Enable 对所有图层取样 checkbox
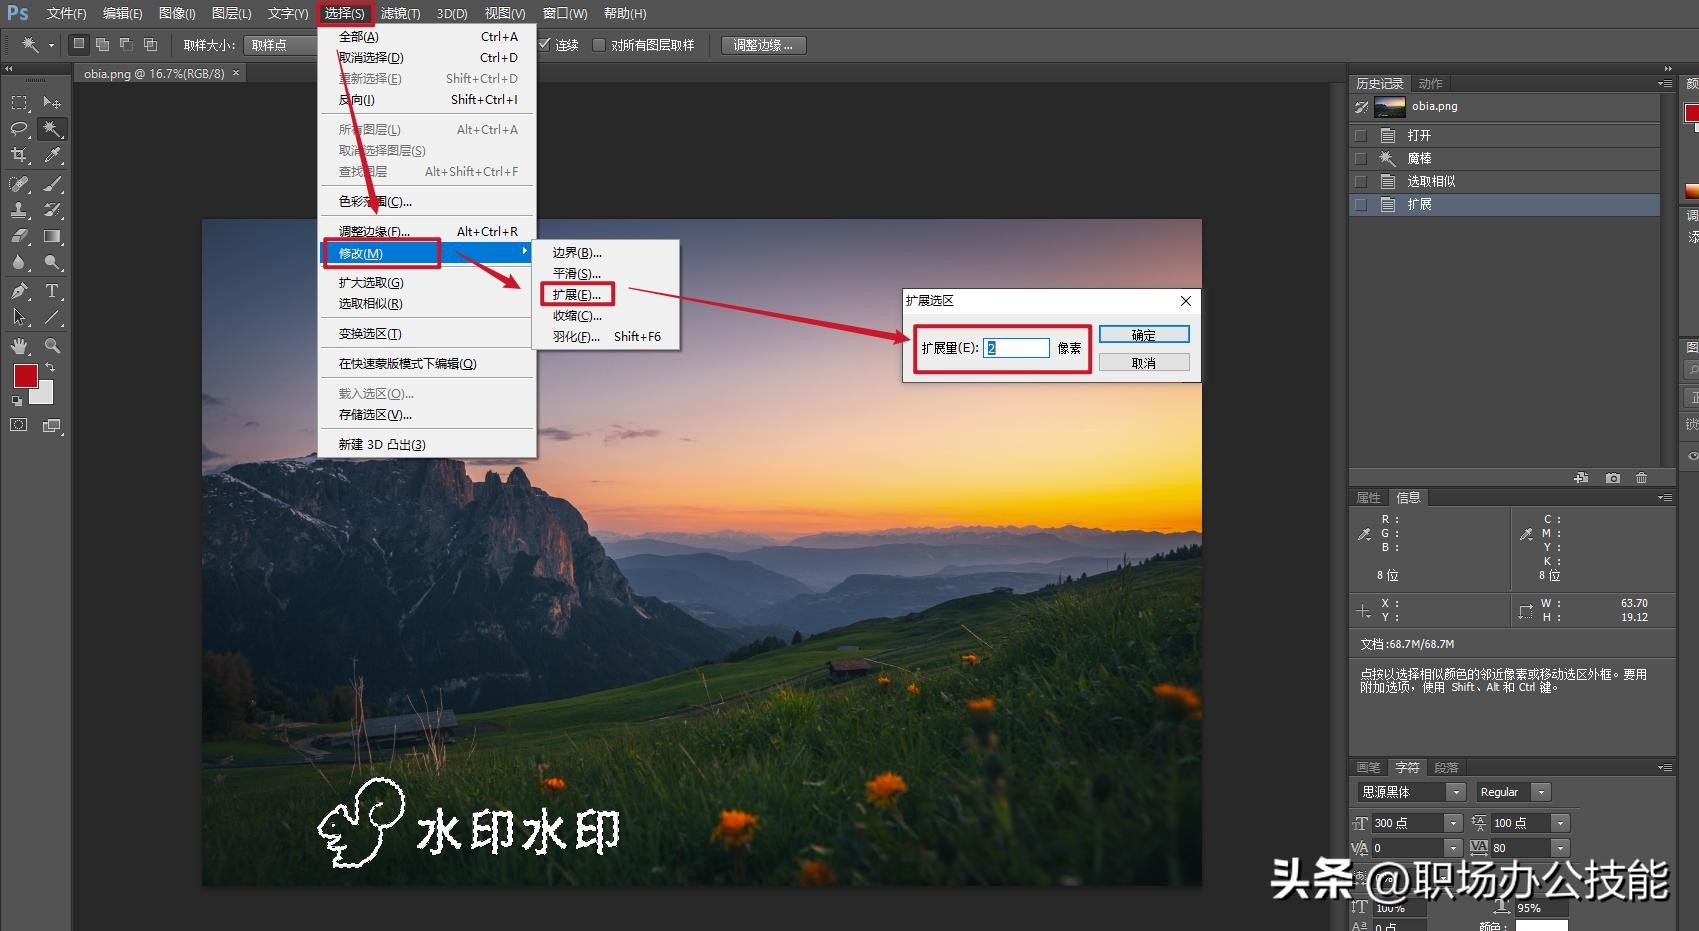This screenshot has width=1699, height=931. (599, 45)
